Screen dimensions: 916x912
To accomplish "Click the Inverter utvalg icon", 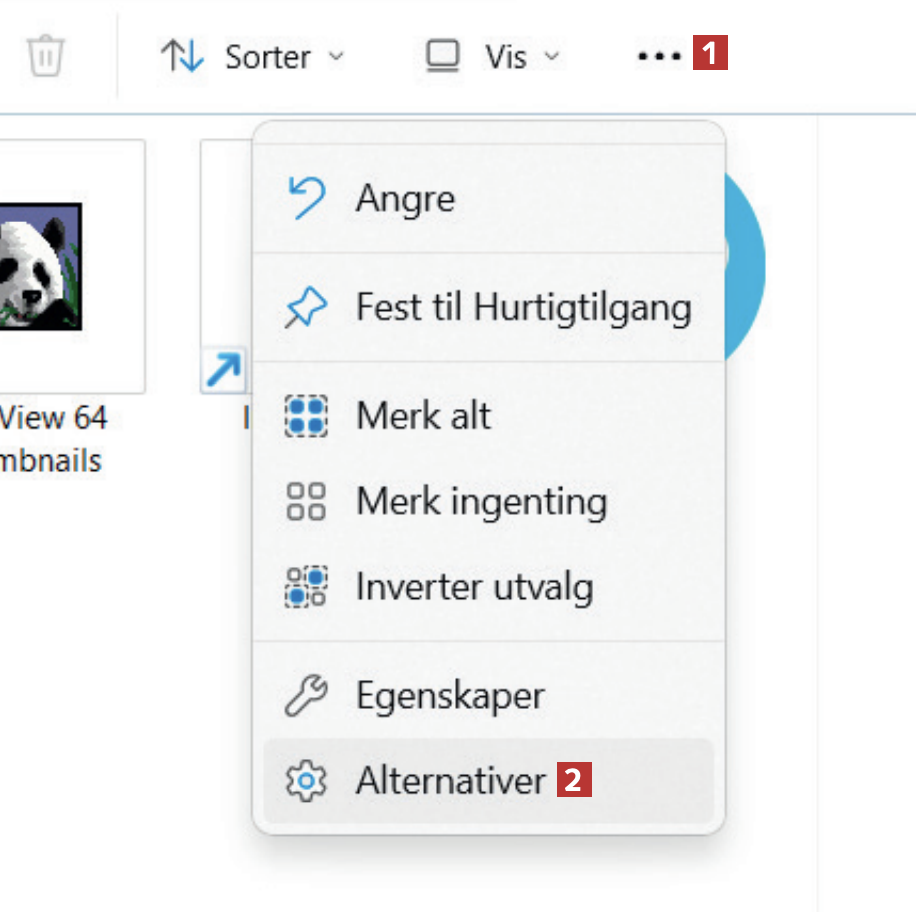I will click(x=306, y=587).
